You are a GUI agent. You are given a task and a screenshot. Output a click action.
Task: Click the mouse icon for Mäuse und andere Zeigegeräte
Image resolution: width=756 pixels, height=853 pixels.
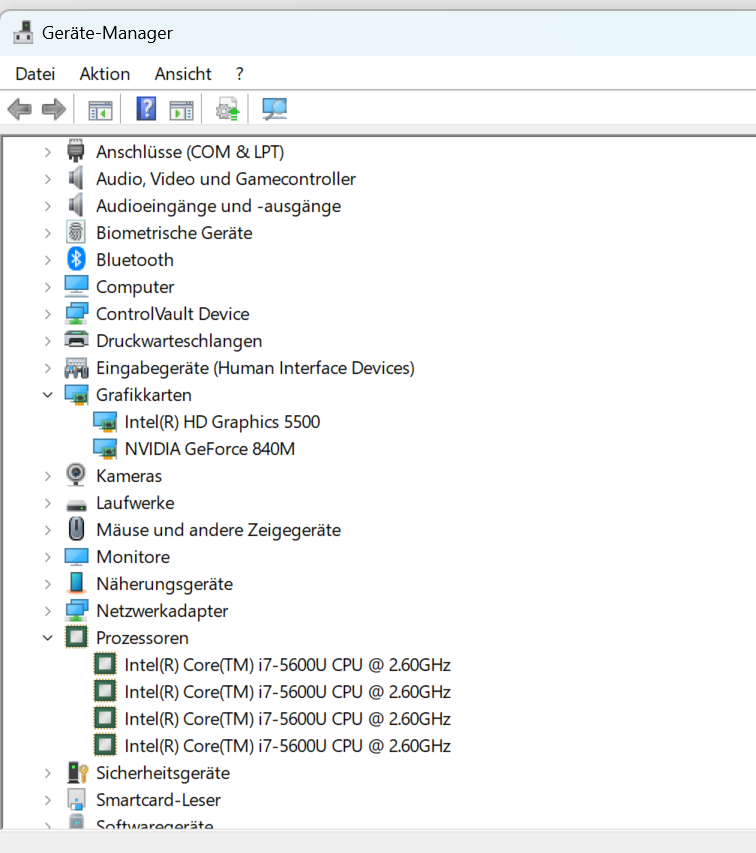tap(76, 529)
